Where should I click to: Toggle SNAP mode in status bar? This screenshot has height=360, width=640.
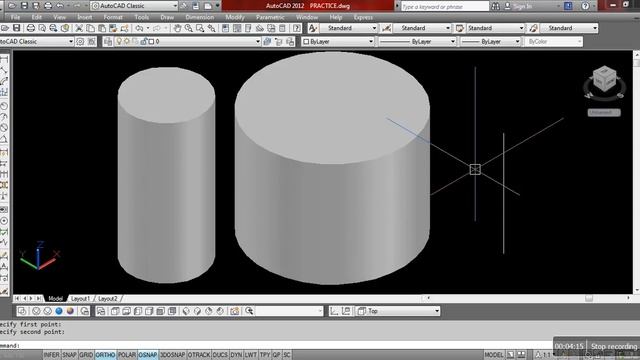click(69, 355)
